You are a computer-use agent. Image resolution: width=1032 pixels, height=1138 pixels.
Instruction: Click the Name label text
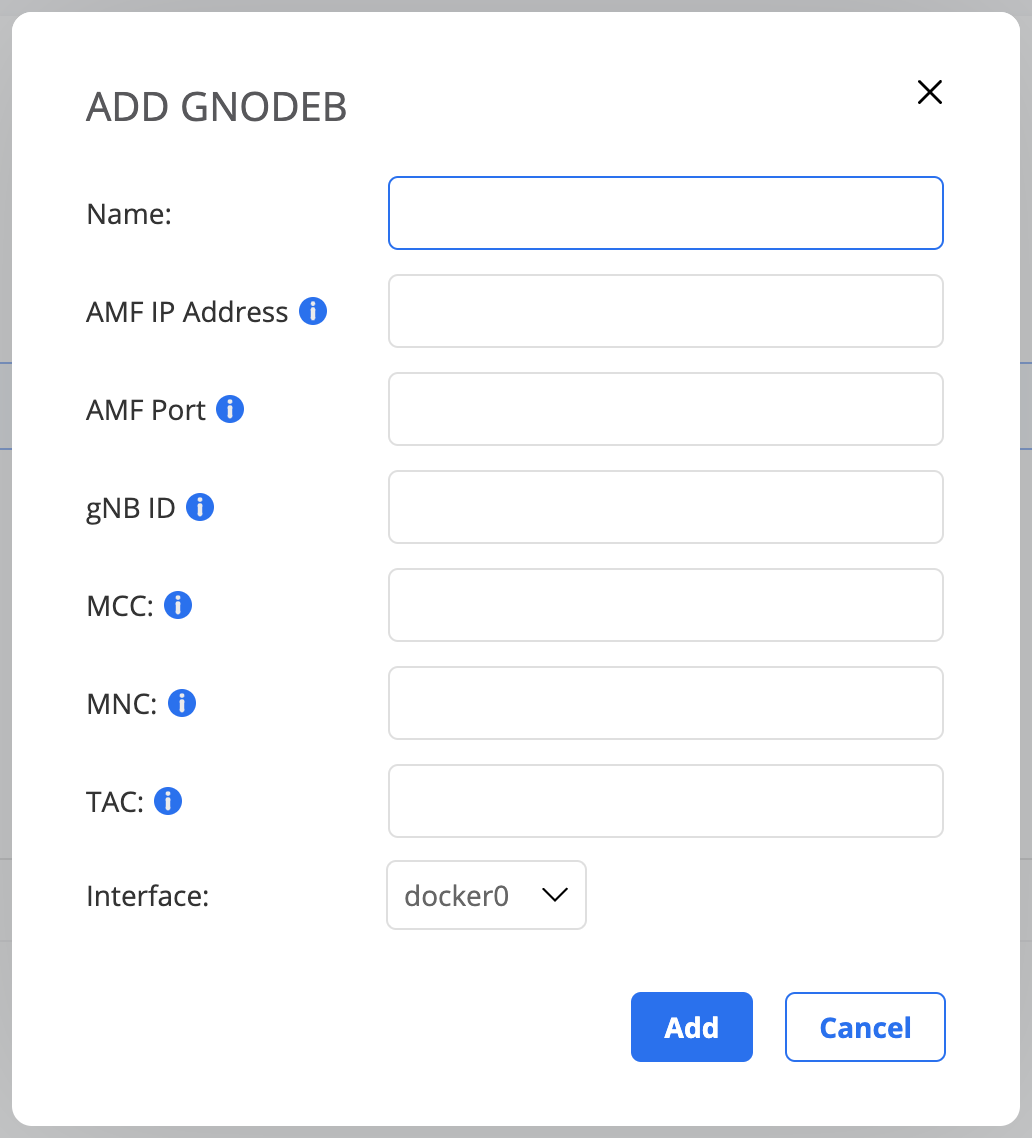(x=129, y=214)
